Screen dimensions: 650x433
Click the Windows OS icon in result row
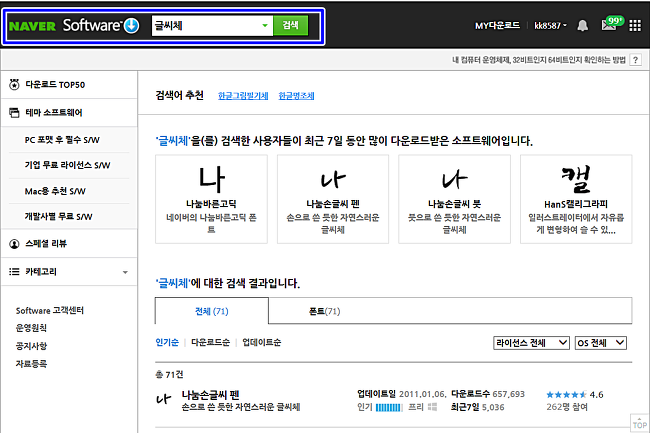(432, 407)
